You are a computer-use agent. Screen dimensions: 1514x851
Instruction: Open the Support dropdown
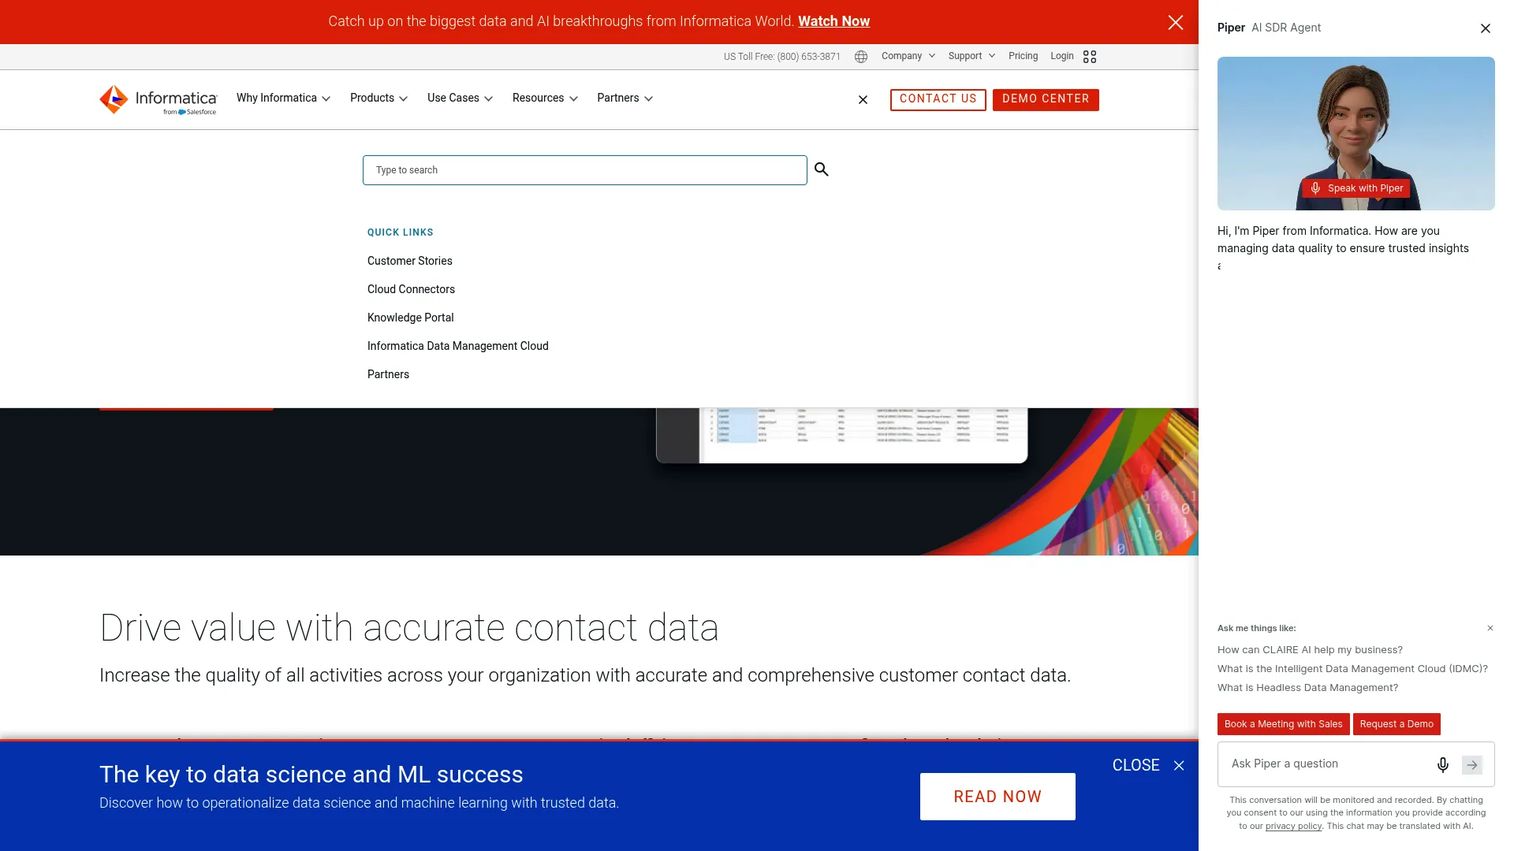click(971, 56)
